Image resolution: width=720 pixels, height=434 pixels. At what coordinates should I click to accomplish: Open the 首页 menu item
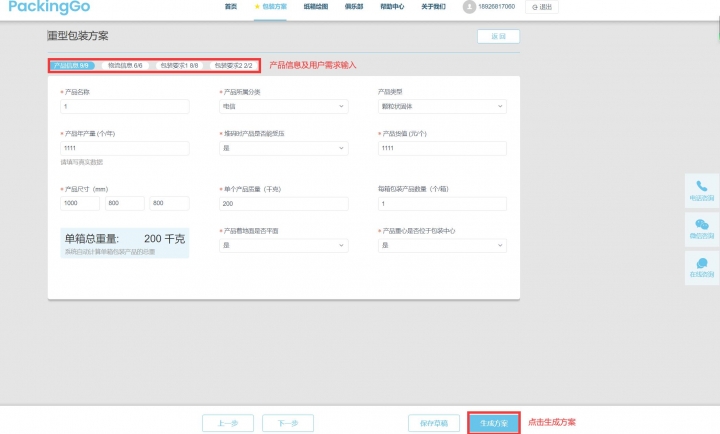click(231, 7)
